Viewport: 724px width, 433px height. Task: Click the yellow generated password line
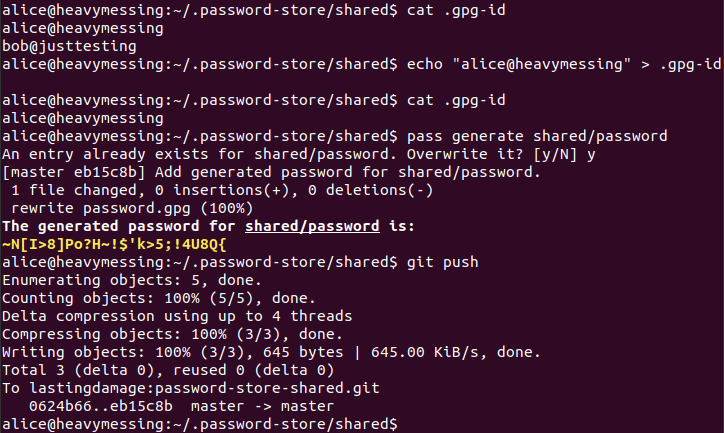pyautogui.click(x=114, y=244)
